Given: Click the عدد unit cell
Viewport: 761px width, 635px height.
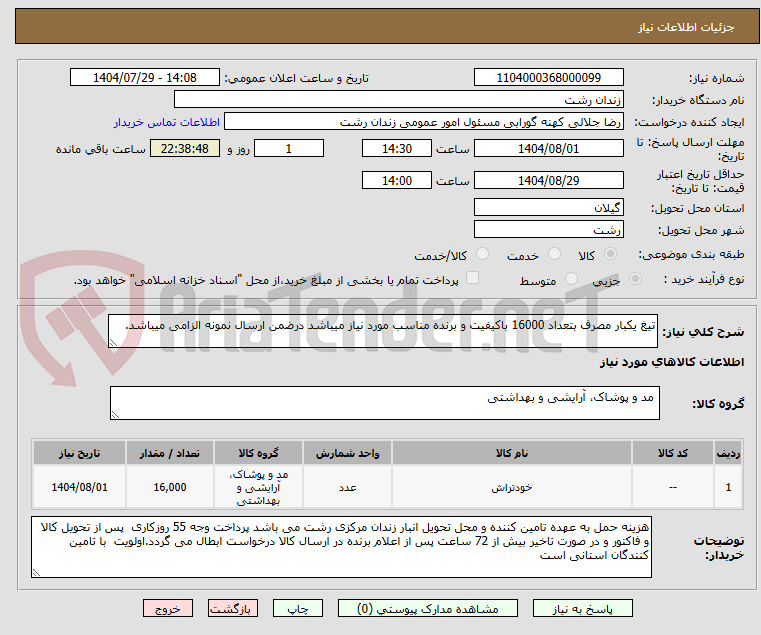Looking at the screenshot, I should tap(347, 487).
